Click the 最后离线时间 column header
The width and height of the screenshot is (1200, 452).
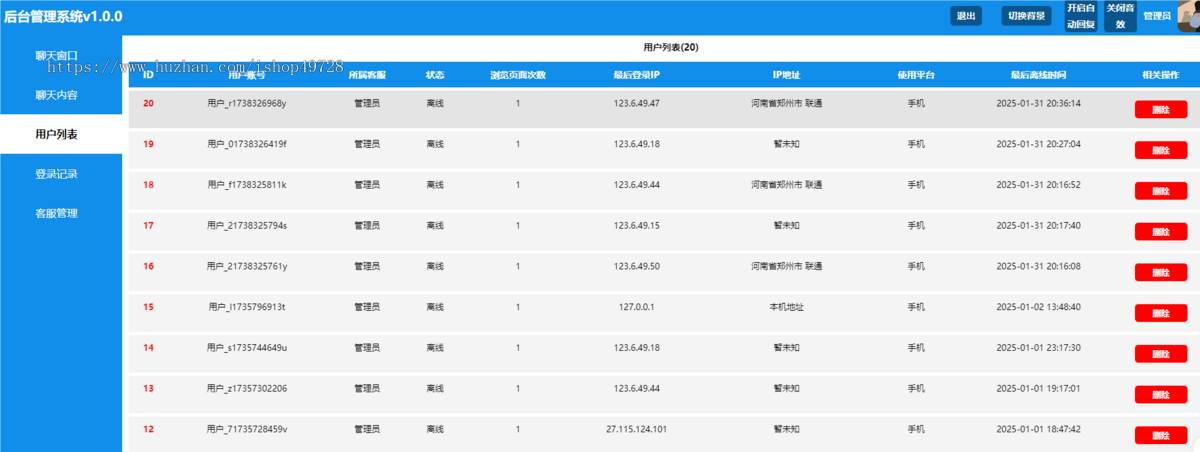(1038, 75)
